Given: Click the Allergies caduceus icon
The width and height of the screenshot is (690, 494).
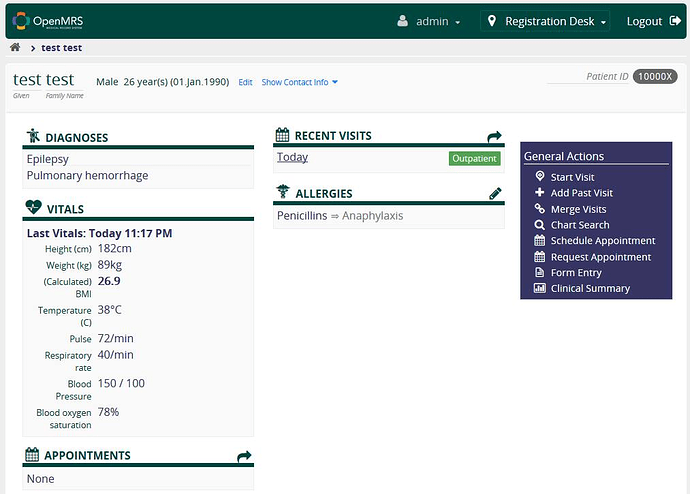Looking at the screenshot, I should pos(283,192).
